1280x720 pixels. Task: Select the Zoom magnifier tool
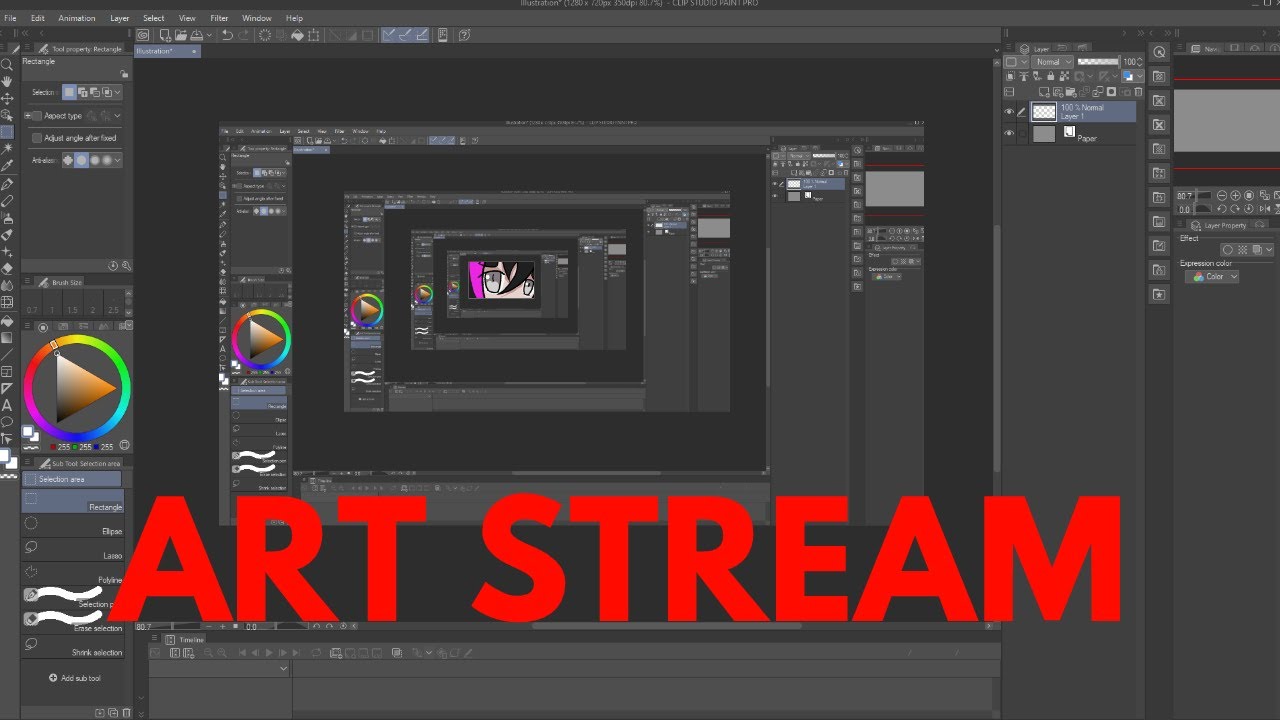[7, 64]
